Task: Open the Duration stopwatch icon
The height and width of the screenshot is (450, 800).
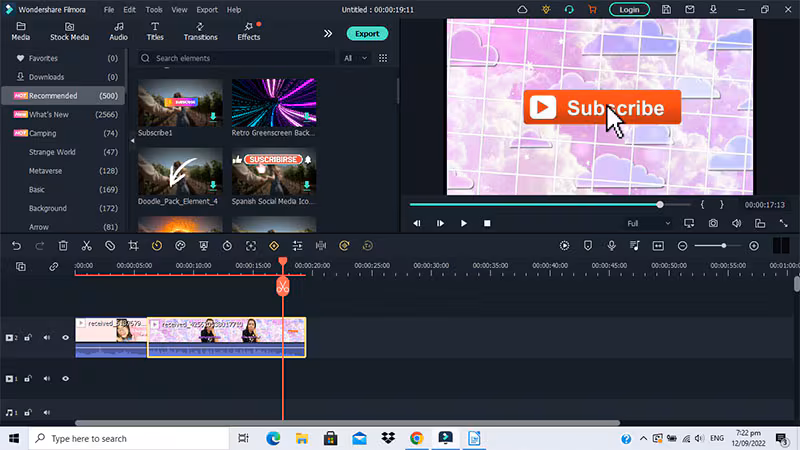Action: pos(227,246)
